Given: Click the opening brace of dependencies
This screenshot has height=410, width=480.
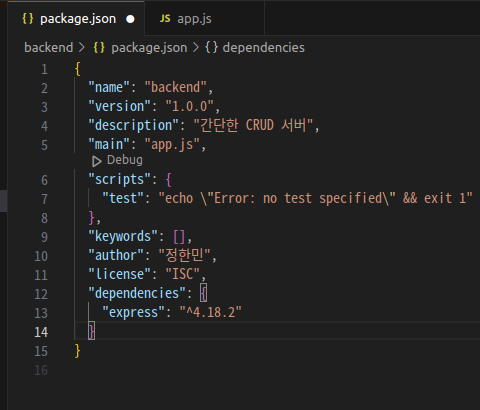Looking at the screenshot, I should coord(203,293).
